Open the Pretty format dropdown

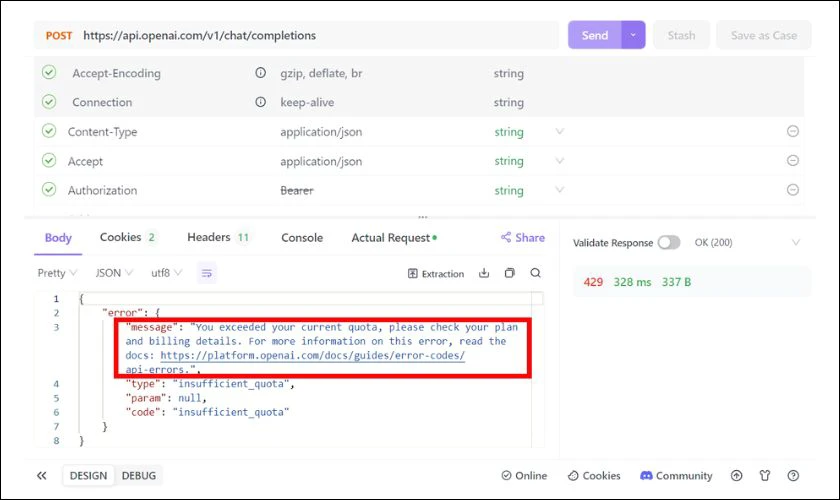[x=57, y=273]
